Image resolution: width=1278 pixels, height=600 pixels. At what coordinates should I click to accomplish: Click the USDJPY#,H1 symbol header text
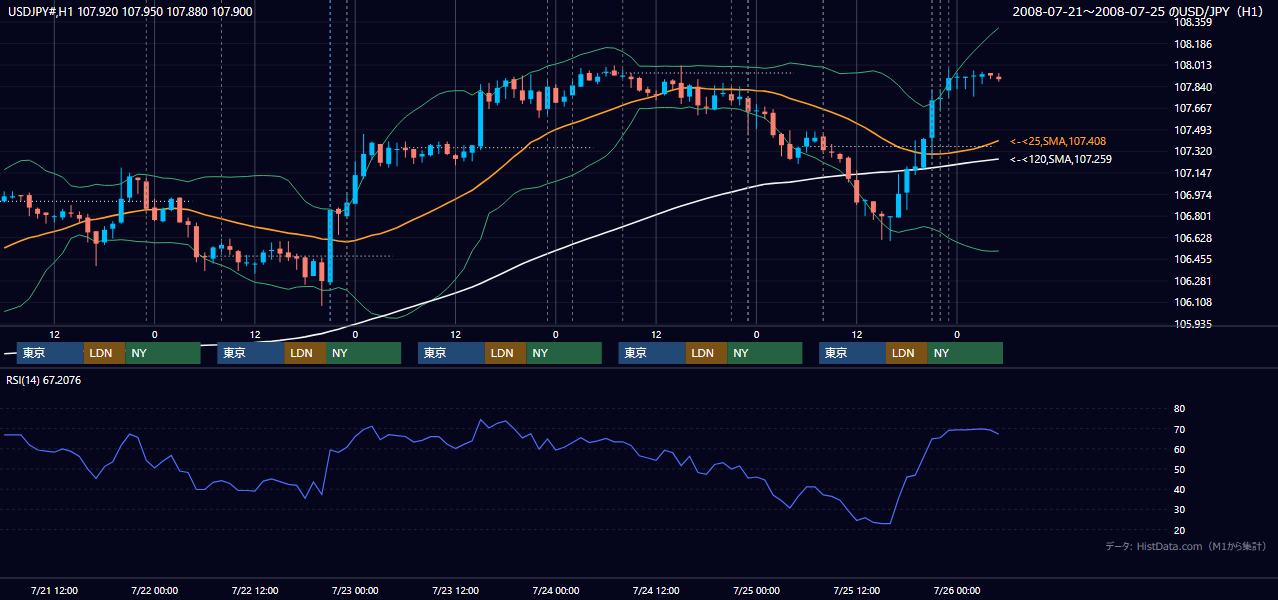click(130, 11)
